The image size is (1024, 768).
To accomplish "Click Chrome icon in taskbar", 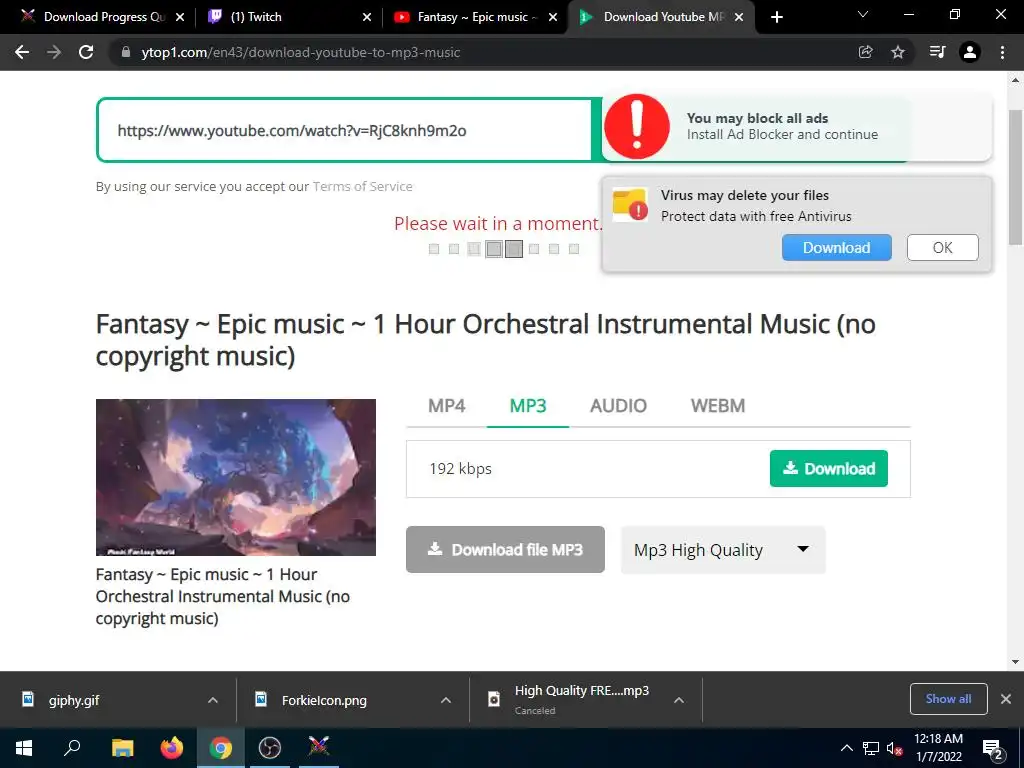I will pos(221,748).
